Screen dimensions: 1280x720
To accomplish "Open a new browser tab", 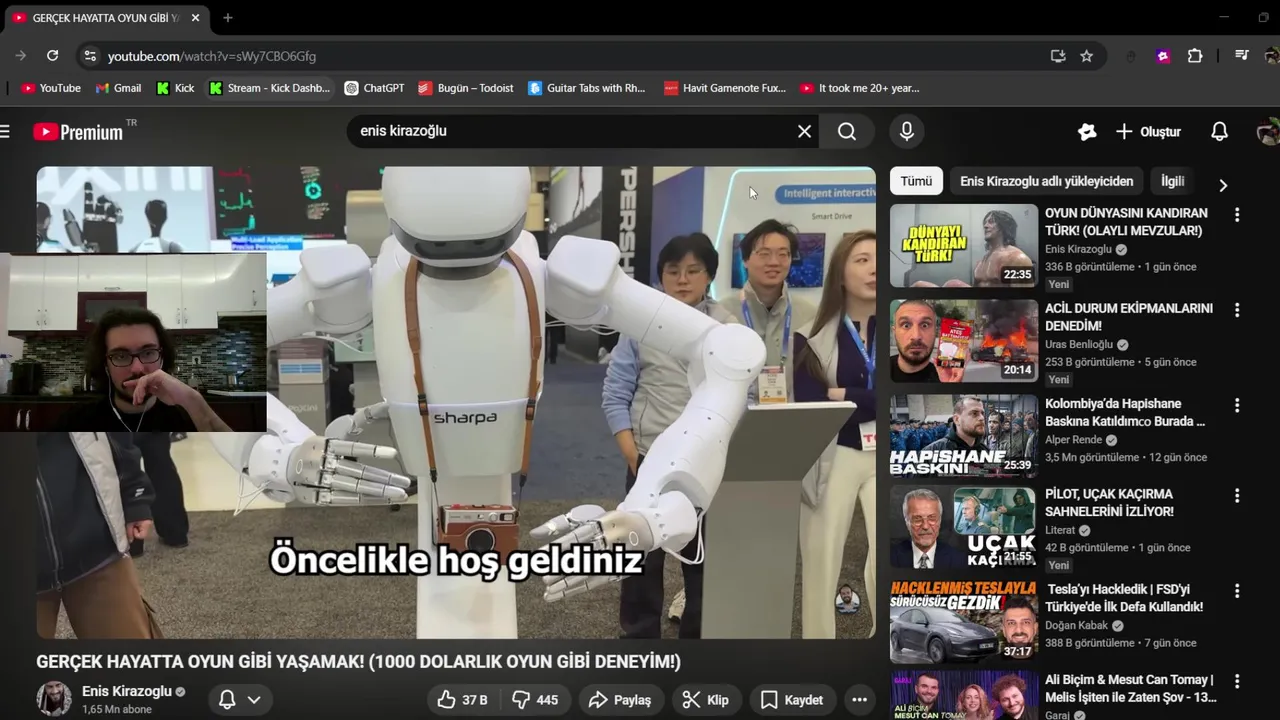I will 228,18.
